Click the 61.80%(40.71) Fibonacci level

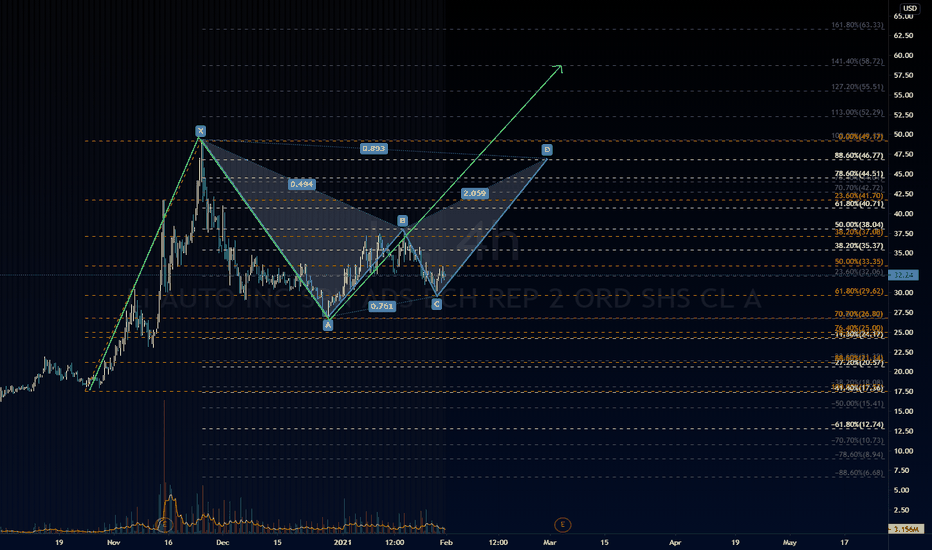coord(859,203)
